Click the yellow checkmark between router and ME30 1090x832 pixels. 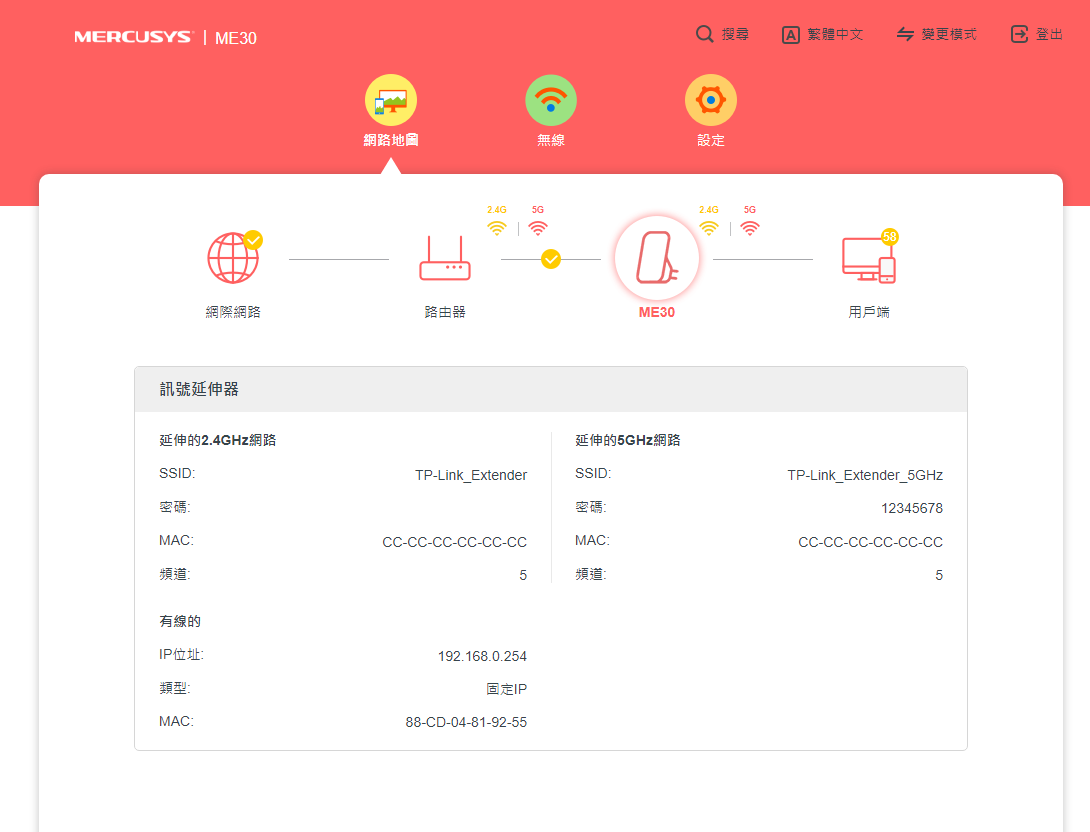pos(551,259)
